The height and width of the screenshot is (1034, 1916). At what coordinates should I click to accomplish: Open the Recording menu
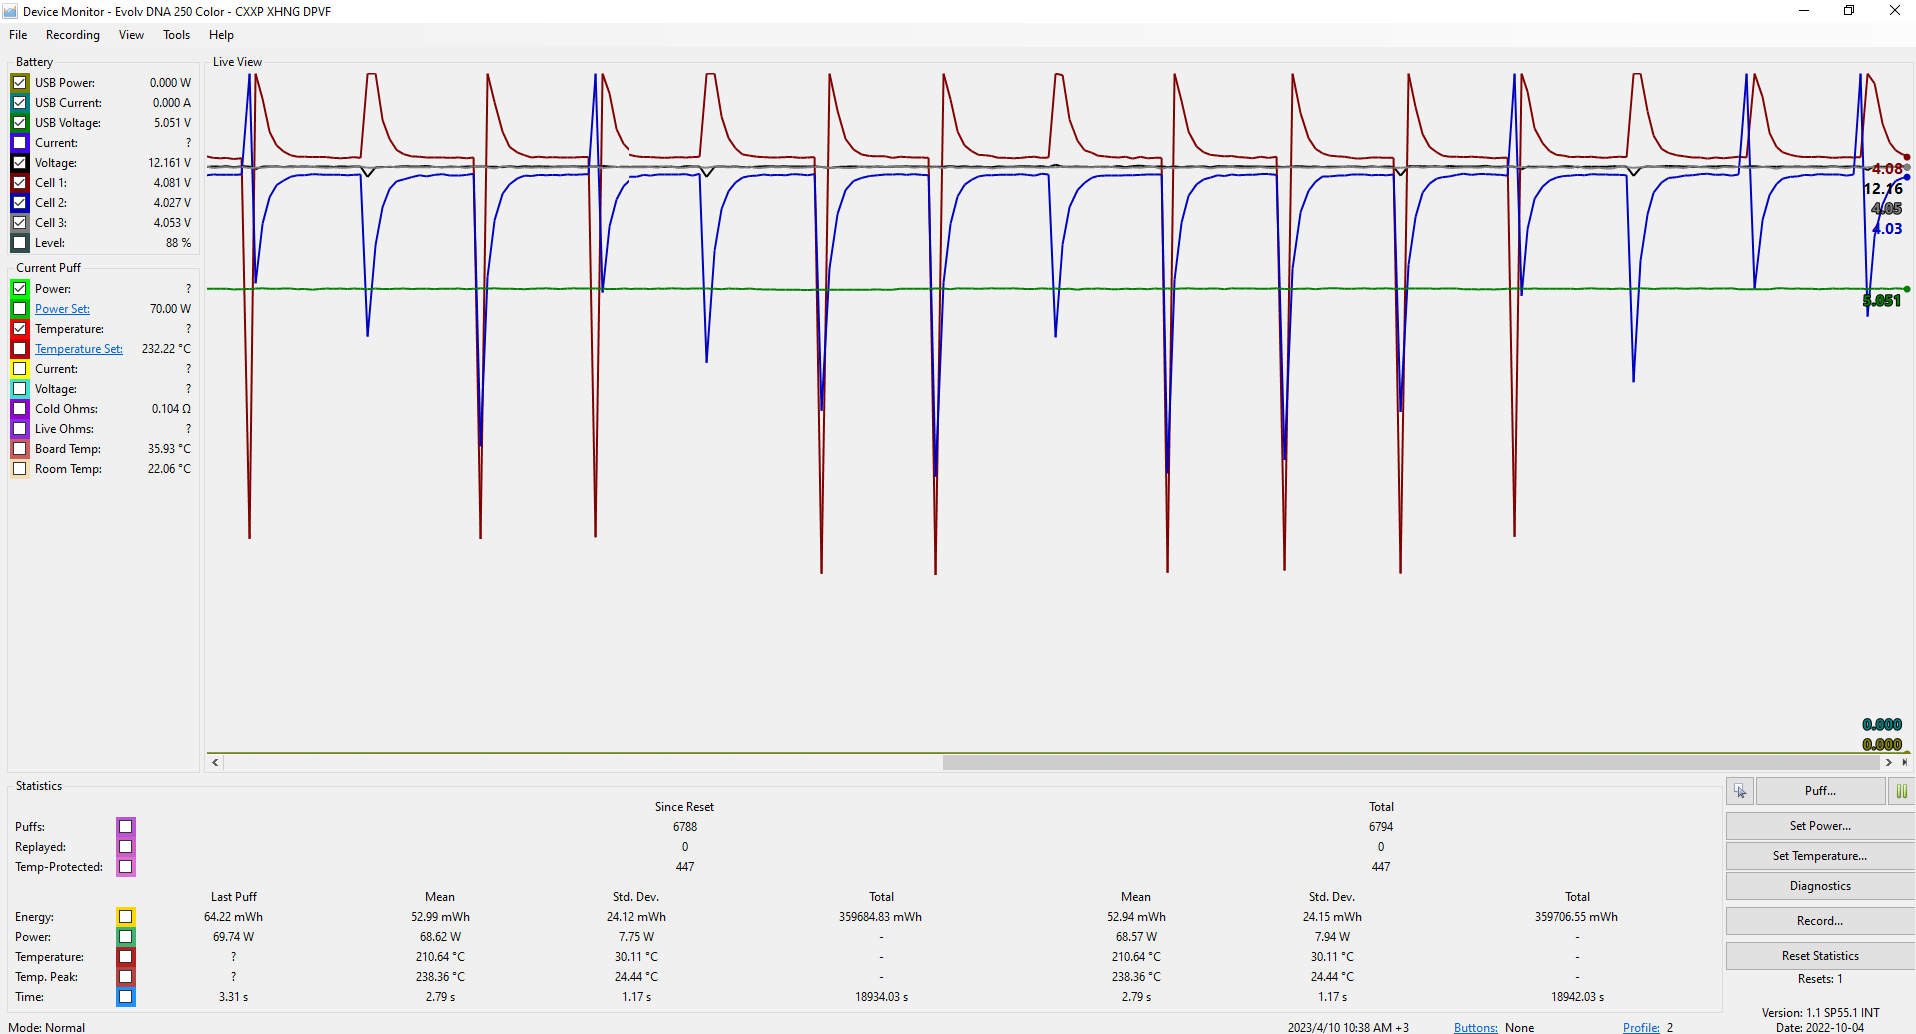coord(73,35)
